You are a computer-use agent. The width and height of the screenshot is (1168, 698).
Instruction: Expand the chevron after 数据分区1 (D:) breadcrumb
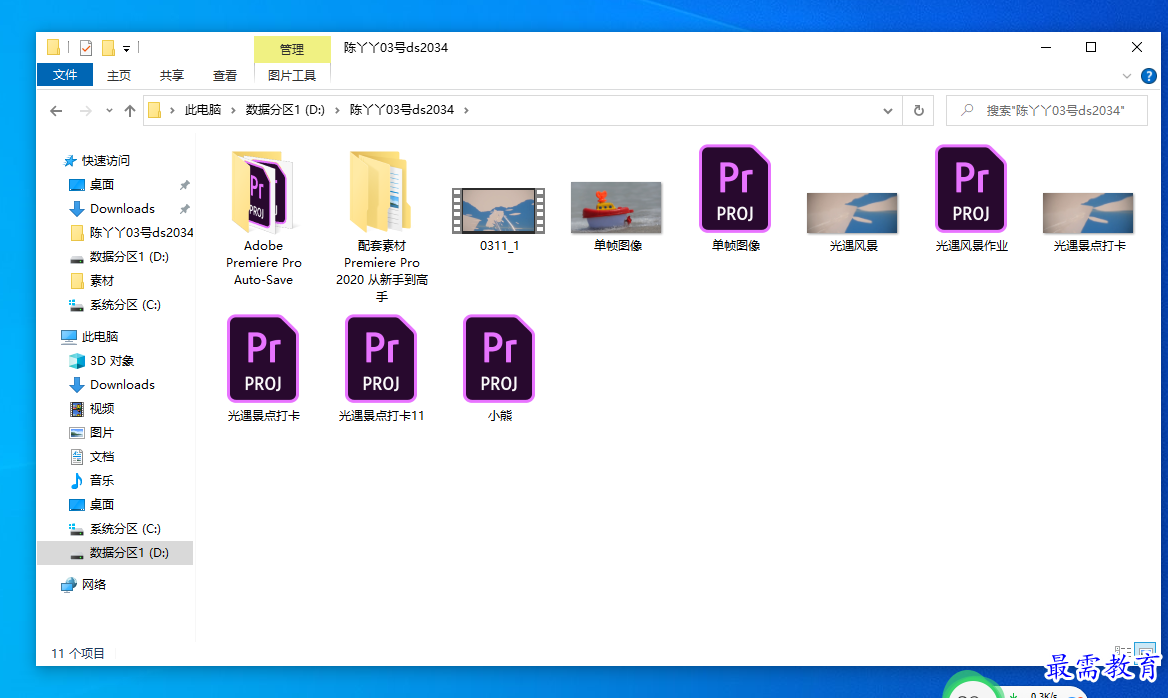(337, 110)
